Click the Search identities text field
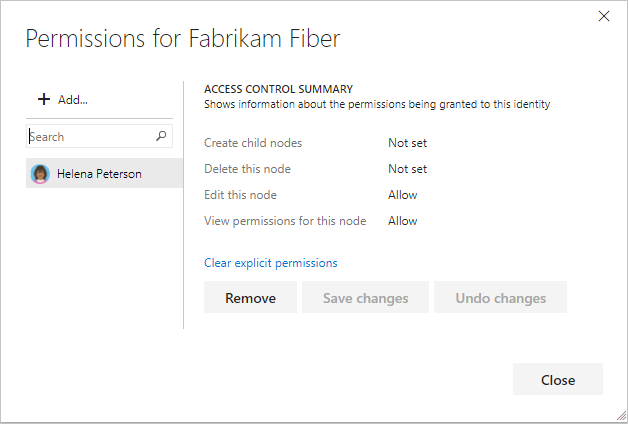 coord(90,136)
